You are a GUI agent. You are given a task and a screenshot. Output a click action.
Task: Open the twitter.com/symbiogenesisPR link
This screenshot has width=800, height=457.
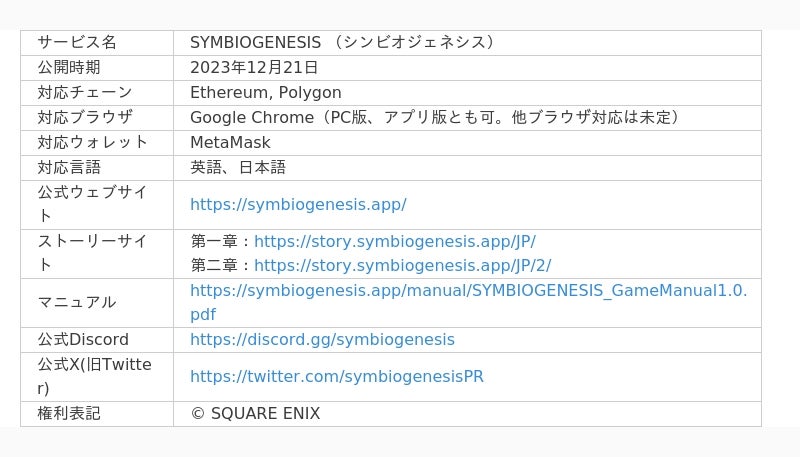(337, 377)
